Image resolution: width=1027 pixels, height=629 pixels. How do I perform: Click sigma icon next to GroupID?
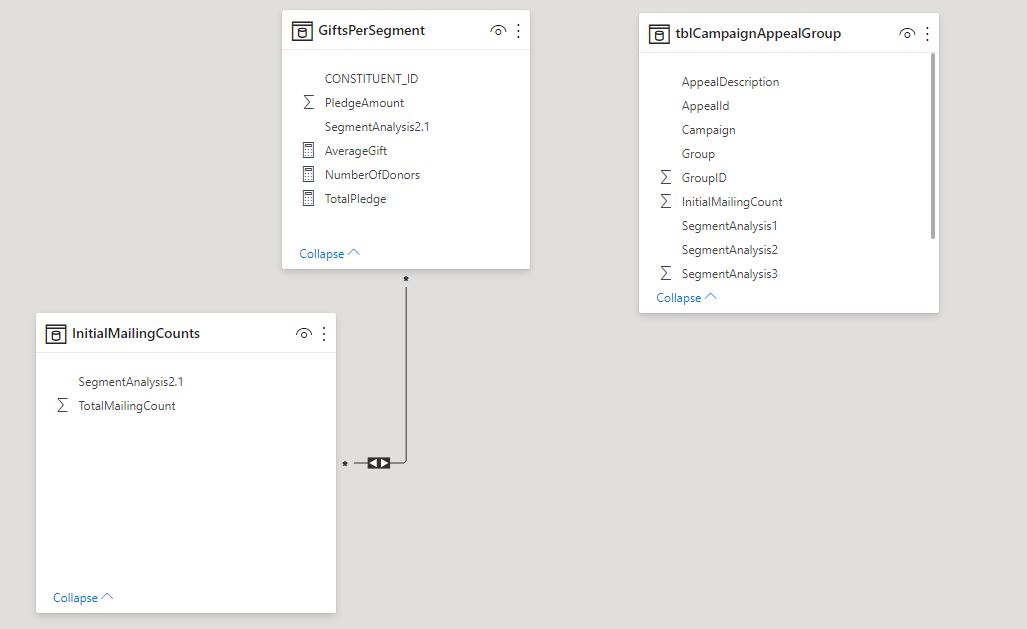pyautogui.click(x=665, y=178)
